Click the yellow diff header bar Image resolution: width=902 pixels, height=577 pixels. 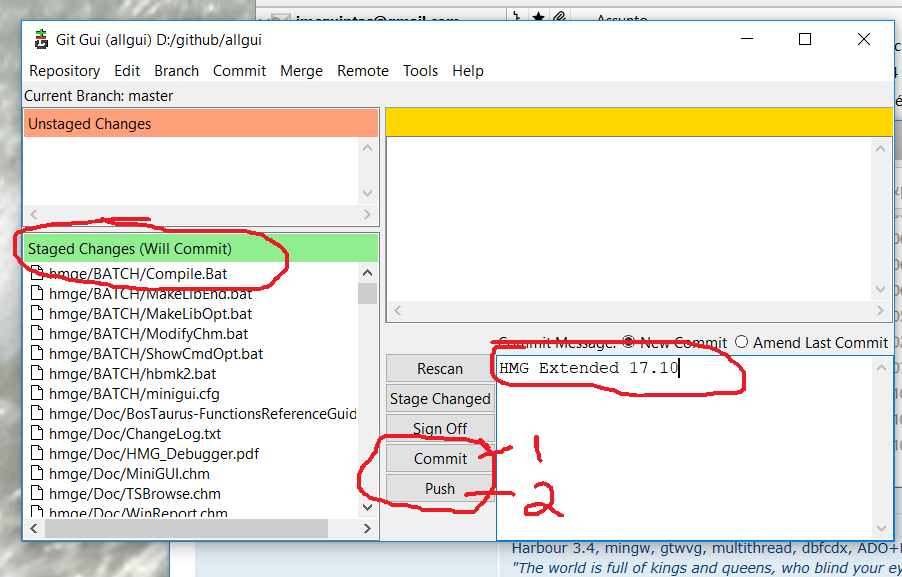(639, 122)
